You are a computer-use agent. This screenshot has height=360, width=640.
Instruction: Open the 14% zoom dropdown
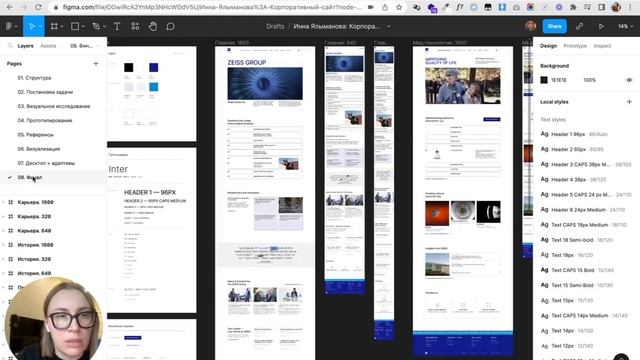click(625, 26)
